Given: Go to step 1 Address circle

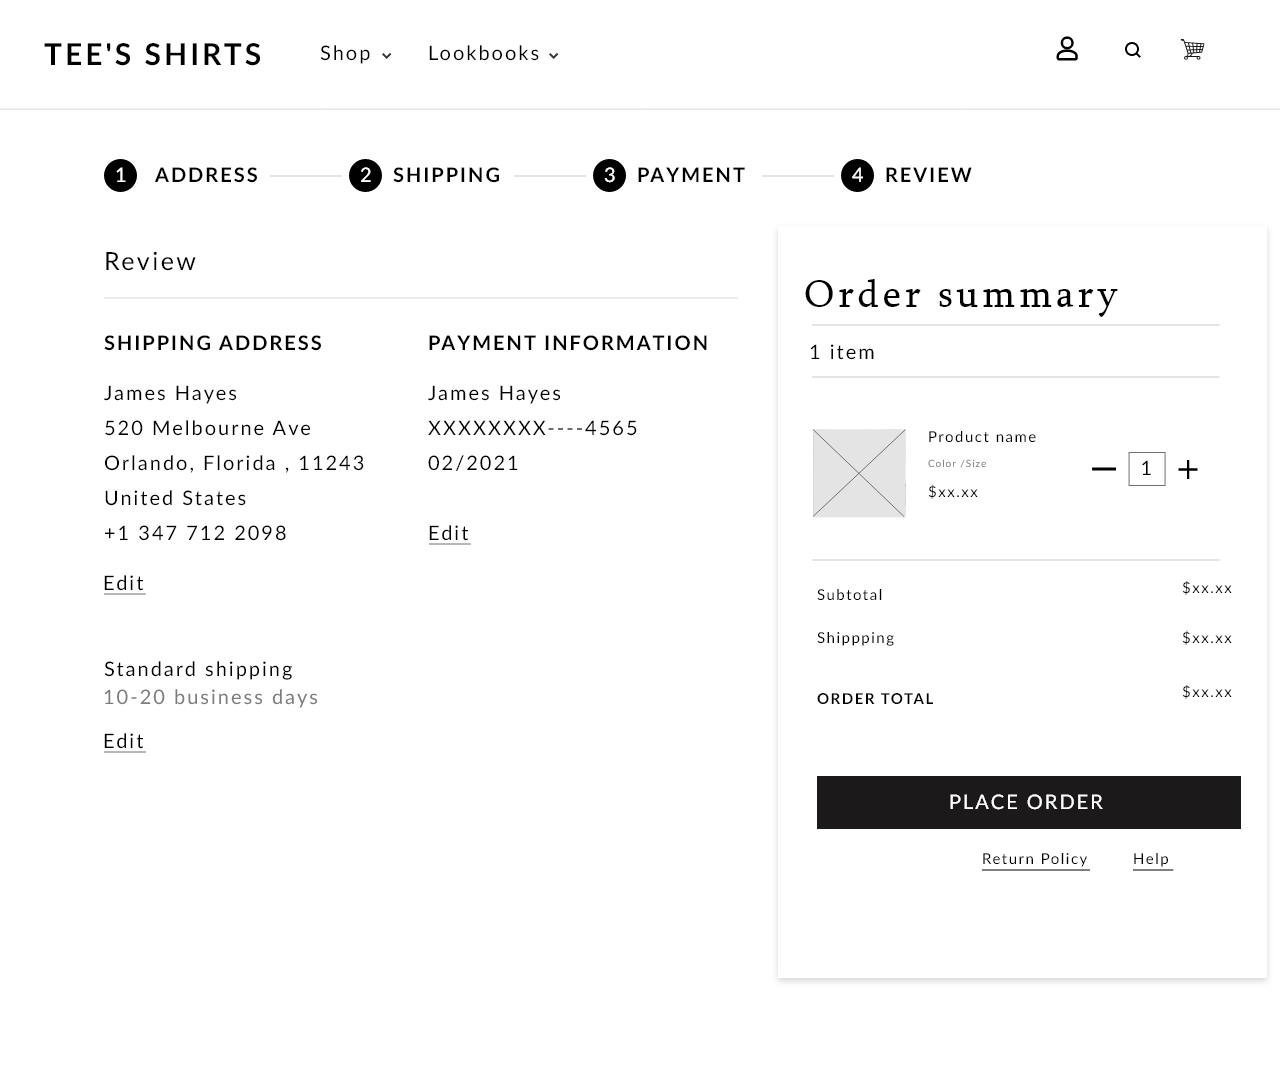Looking at the screenshot, I should (x=121, y=176).
